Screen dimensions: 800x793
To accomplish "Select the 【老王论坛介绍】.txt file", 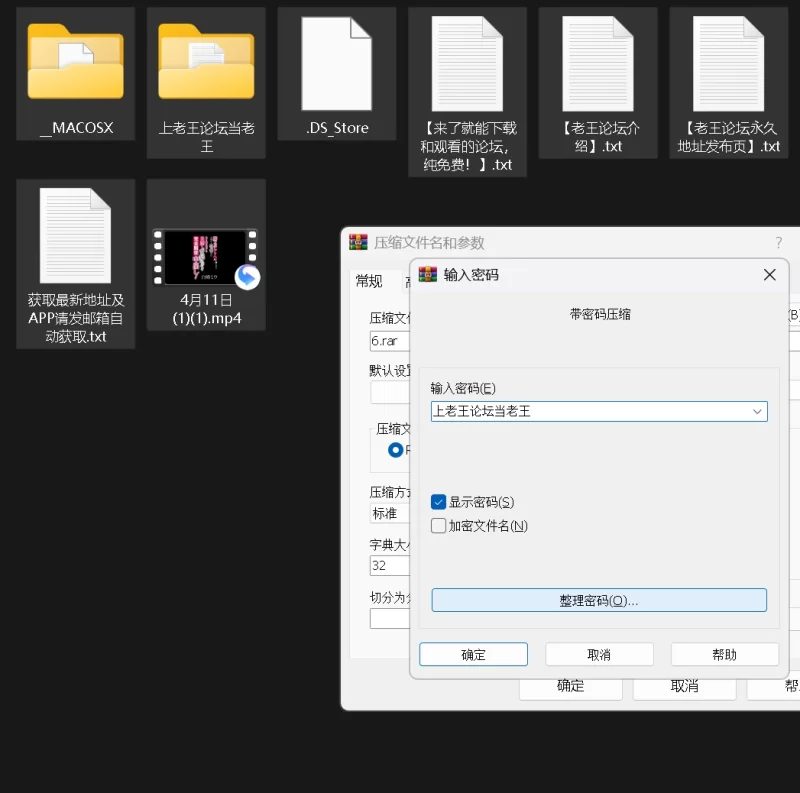I will click(598, 63).
